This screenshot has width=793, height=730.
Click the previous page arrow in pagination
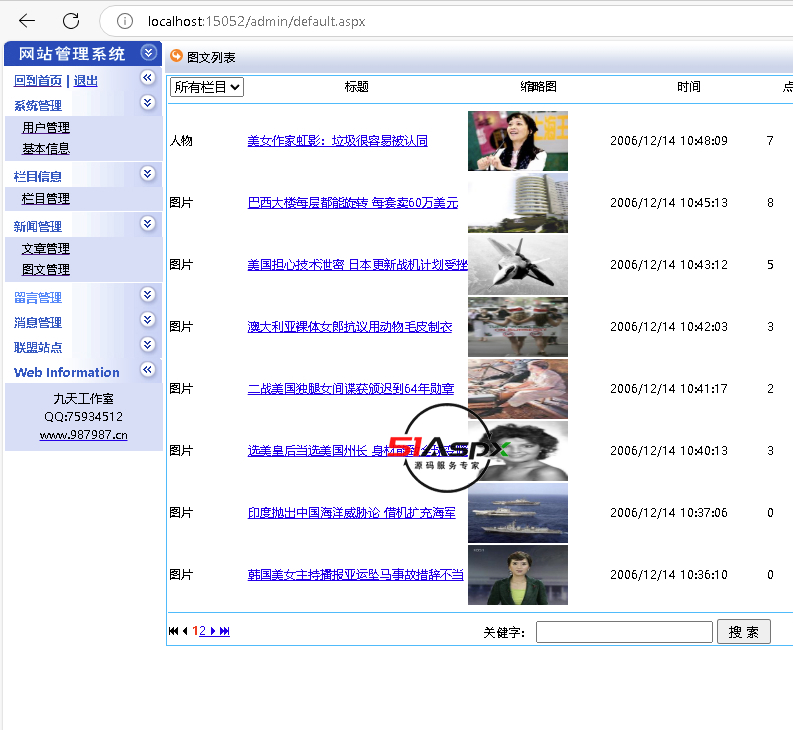pyautogui.click(x=185, y=631)
